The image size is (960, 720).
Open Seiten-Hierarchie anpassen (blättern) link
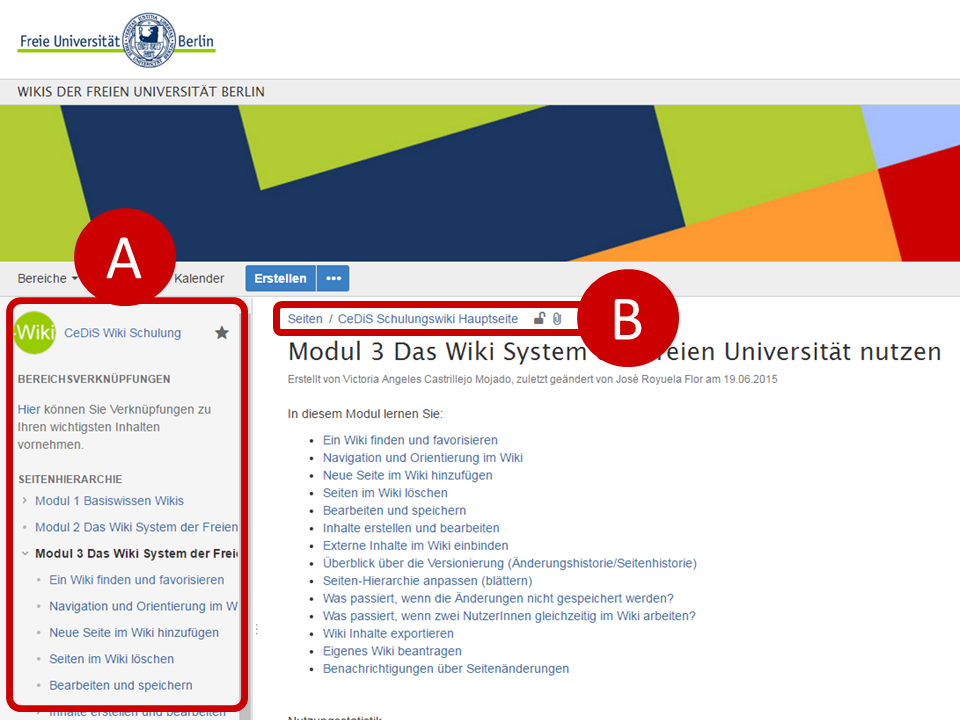point(428,581)
